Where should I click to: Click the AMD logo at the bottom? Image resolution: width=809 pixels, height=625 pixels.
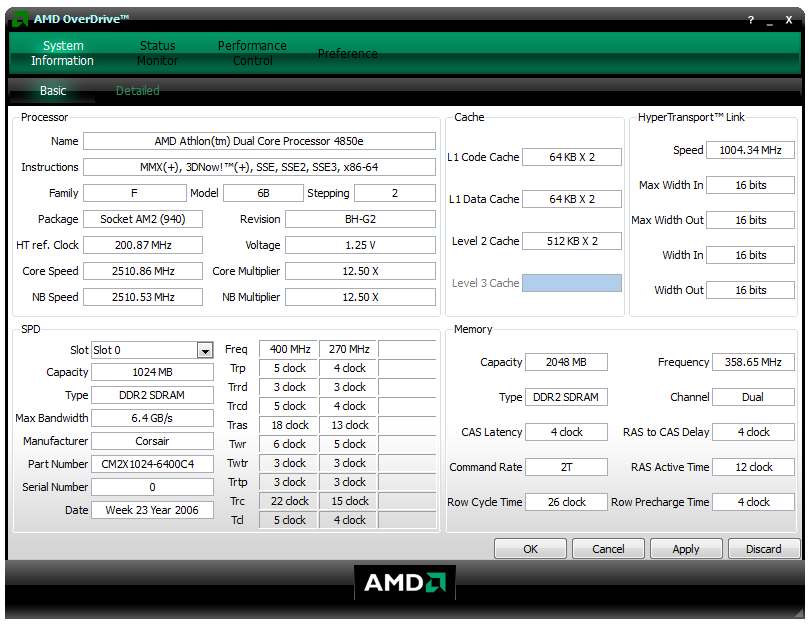[x=405, y=583]
